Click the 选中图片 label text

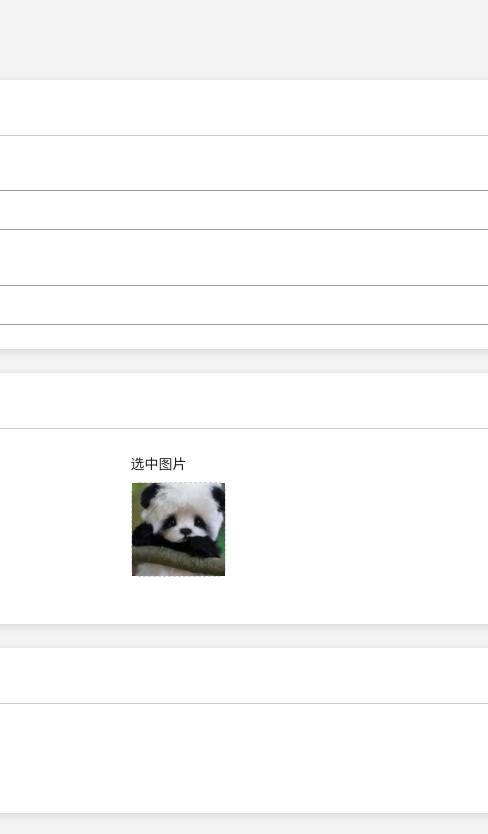pos(158,464)
